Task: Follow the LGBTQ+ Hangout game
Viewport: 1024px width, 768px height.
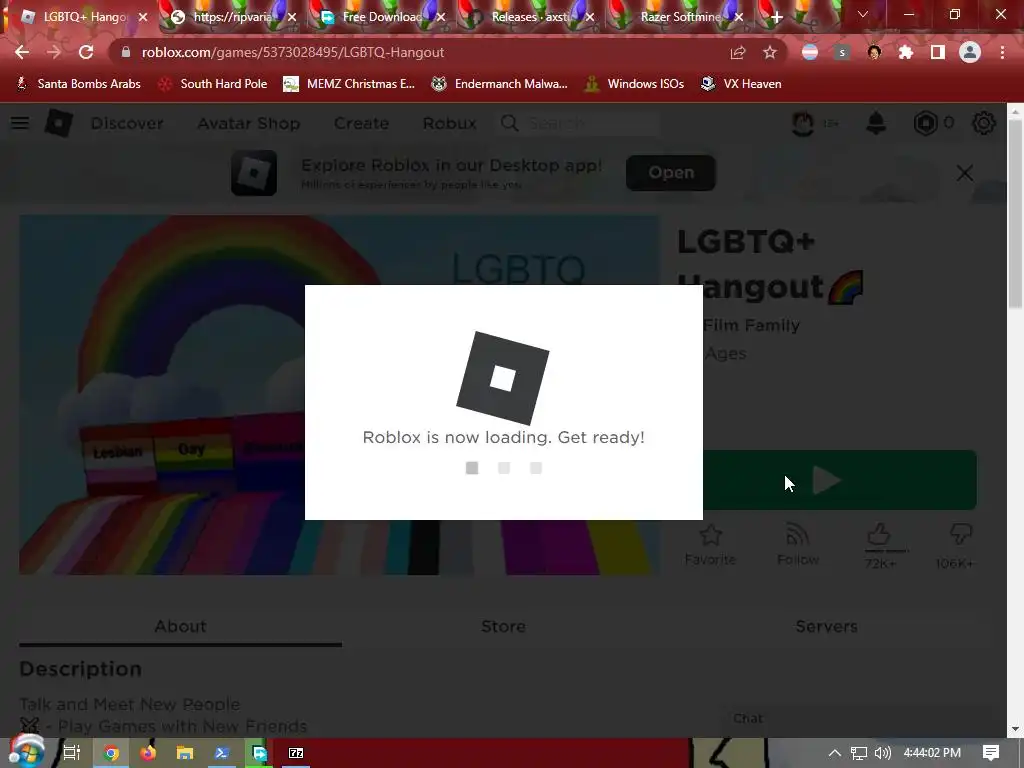Action: 797,545
